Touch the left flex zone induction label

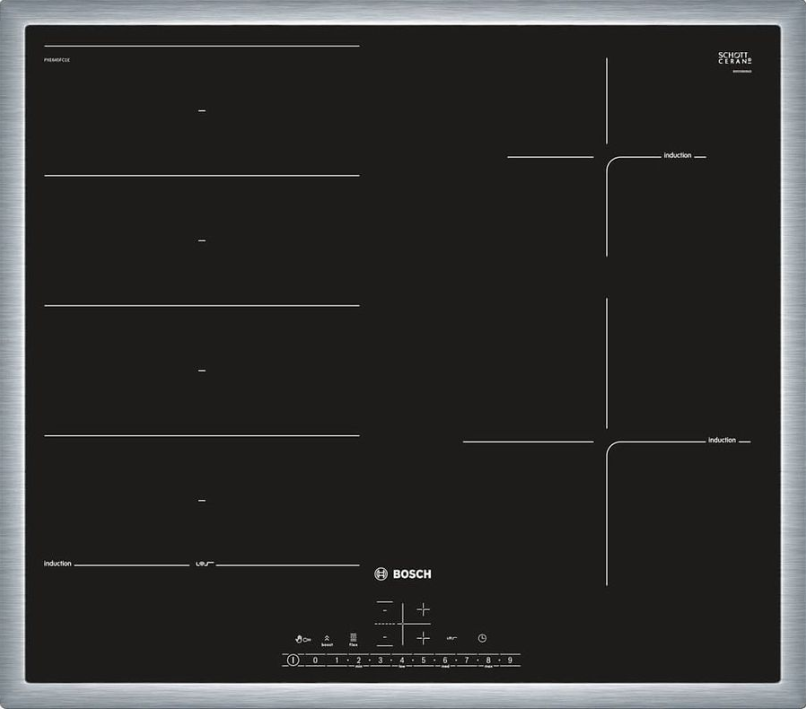58,564
